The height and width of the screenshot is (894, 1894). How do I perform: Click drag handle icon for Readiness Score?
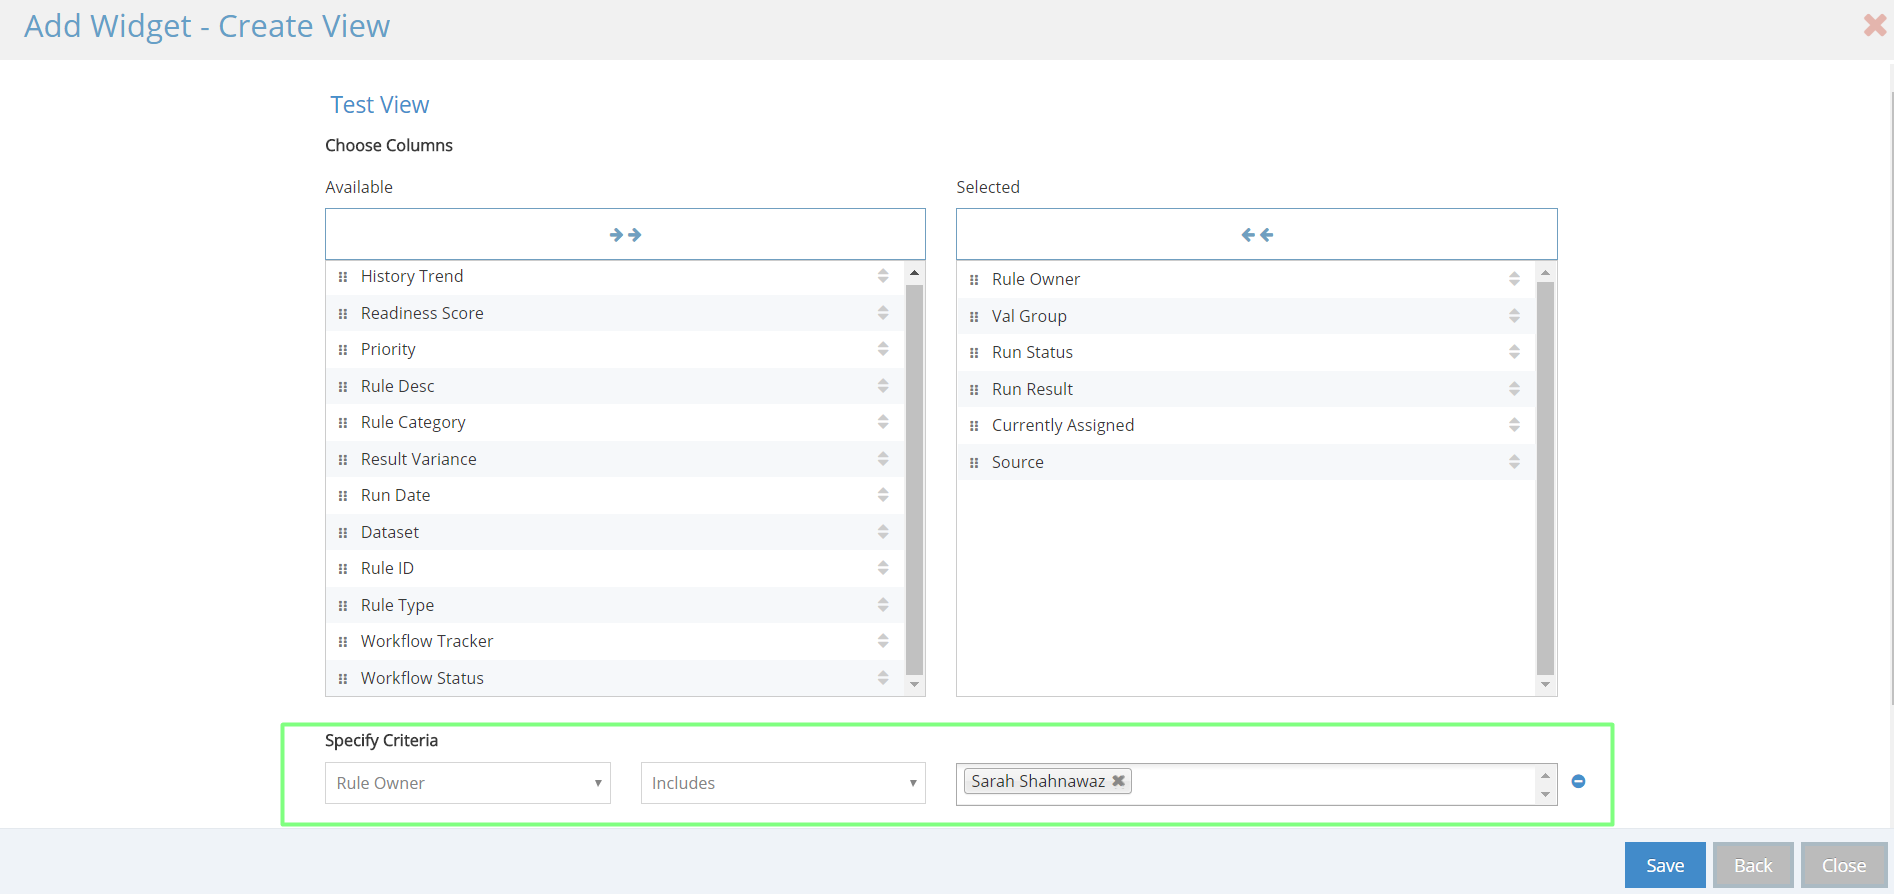click(343, 314)
